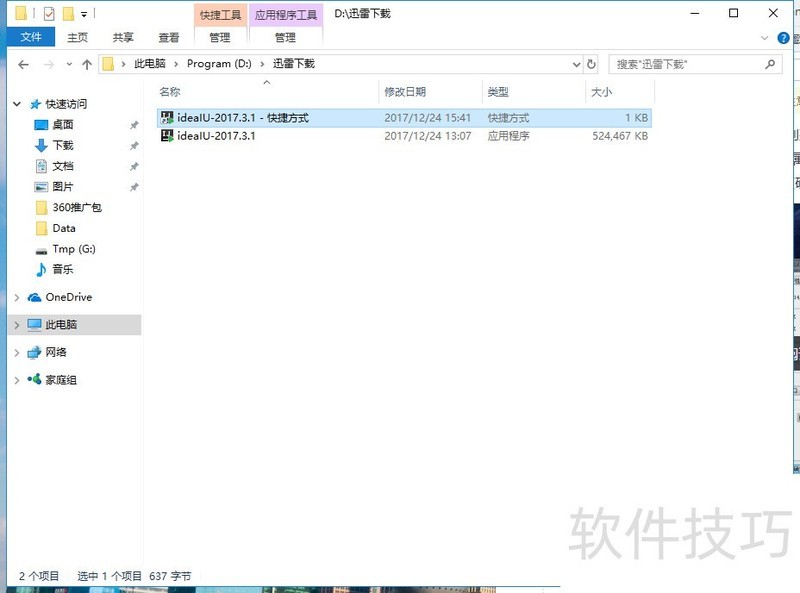Click the folder icon in address bar
This screenshot has height=593, width=800.
click(108, 64)
